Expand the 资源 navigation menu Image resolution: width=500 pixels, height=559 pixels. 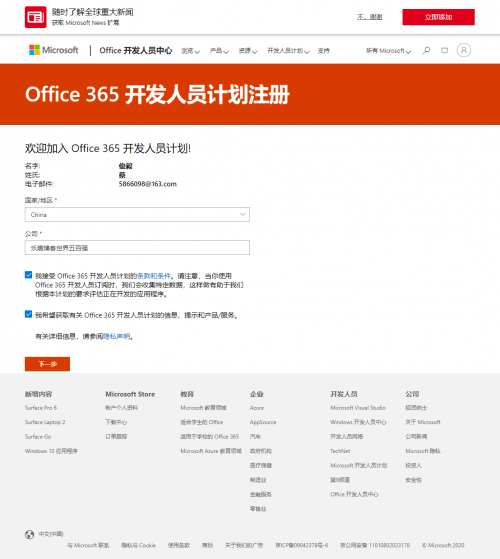click(x=248, y=51)
